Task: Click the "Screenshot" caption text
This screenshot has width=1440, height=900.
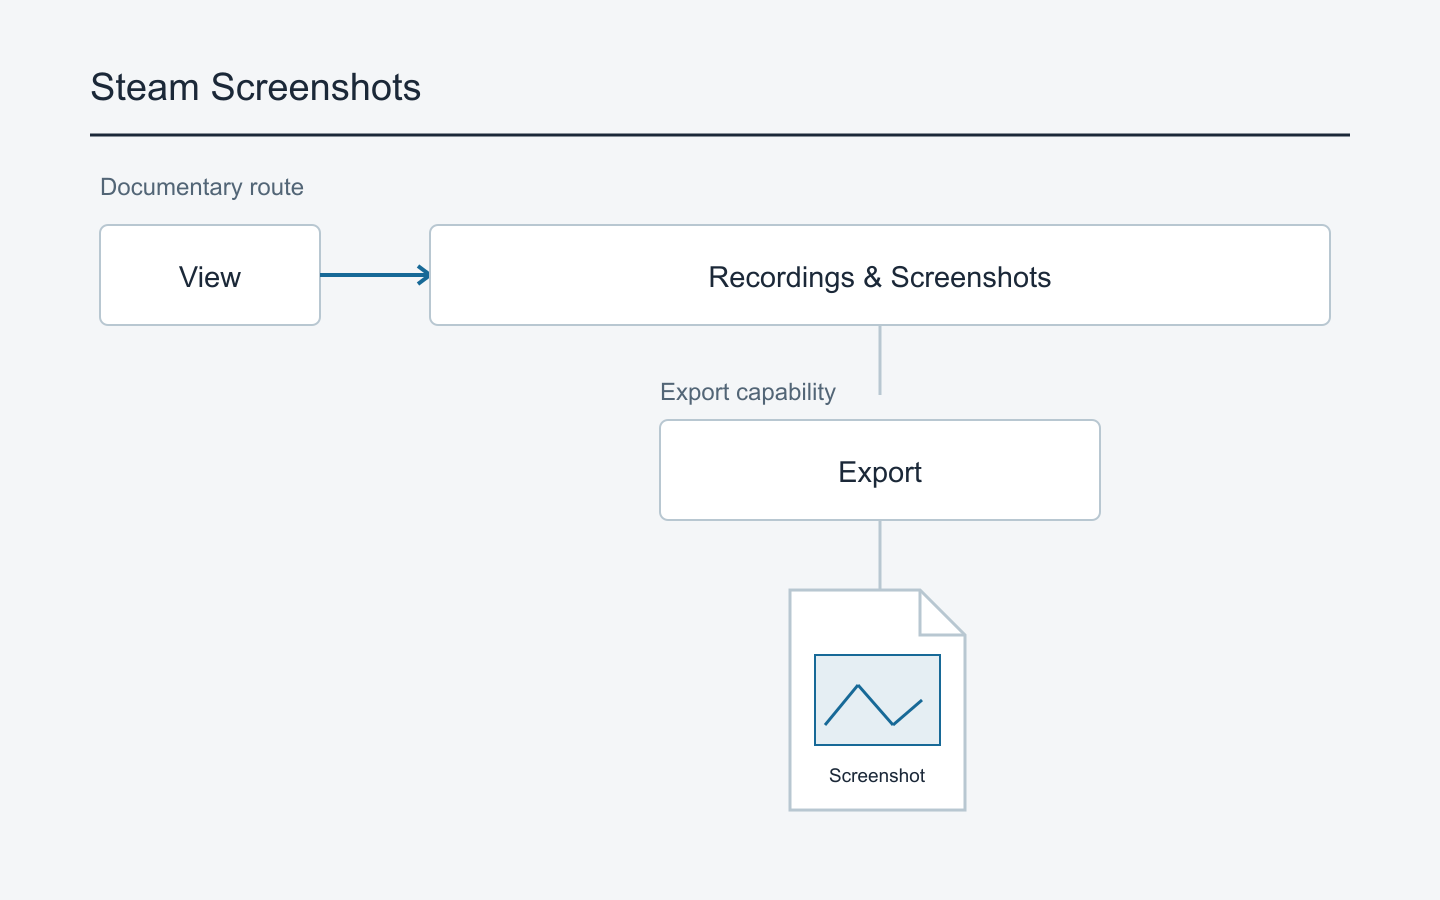Action: [x=877, y=776]
